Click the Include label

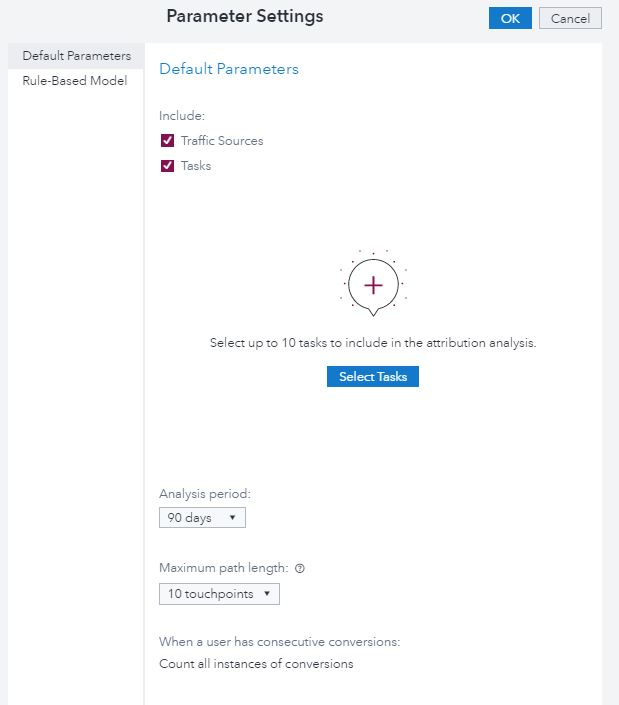point(182,116)
